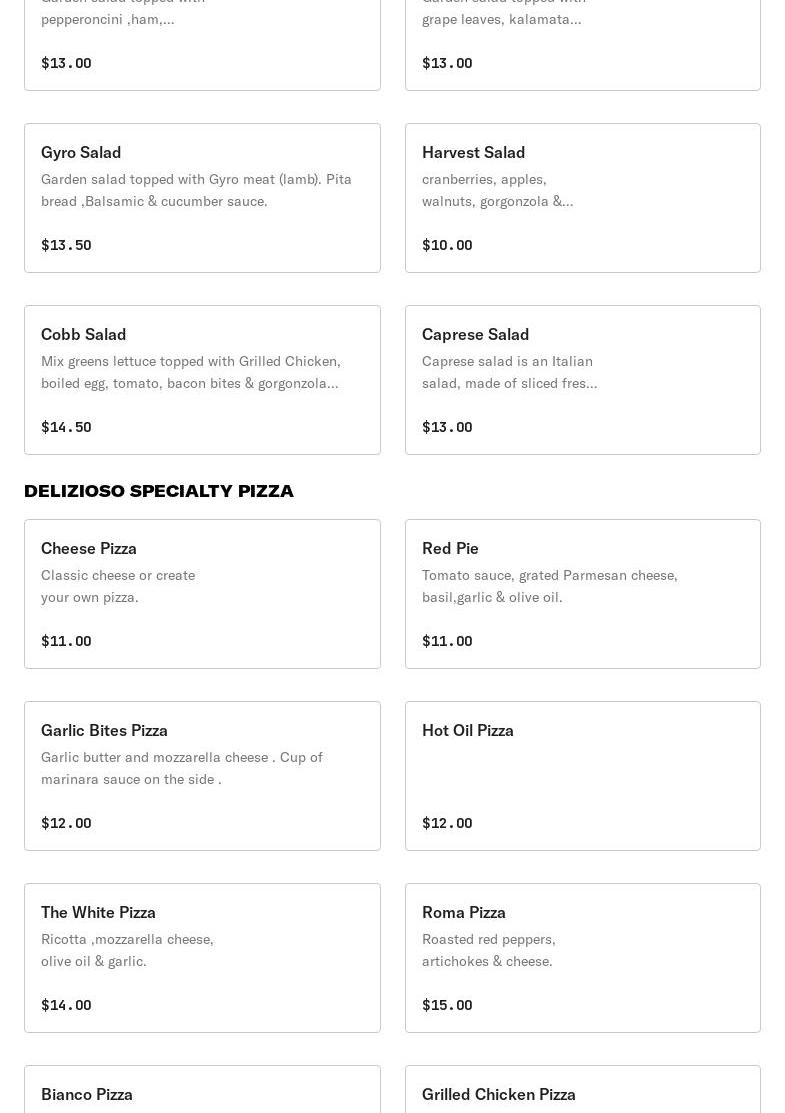Select the Garlic Bites Pizza title
The image size is (785, 1113).
coord(104,730)
